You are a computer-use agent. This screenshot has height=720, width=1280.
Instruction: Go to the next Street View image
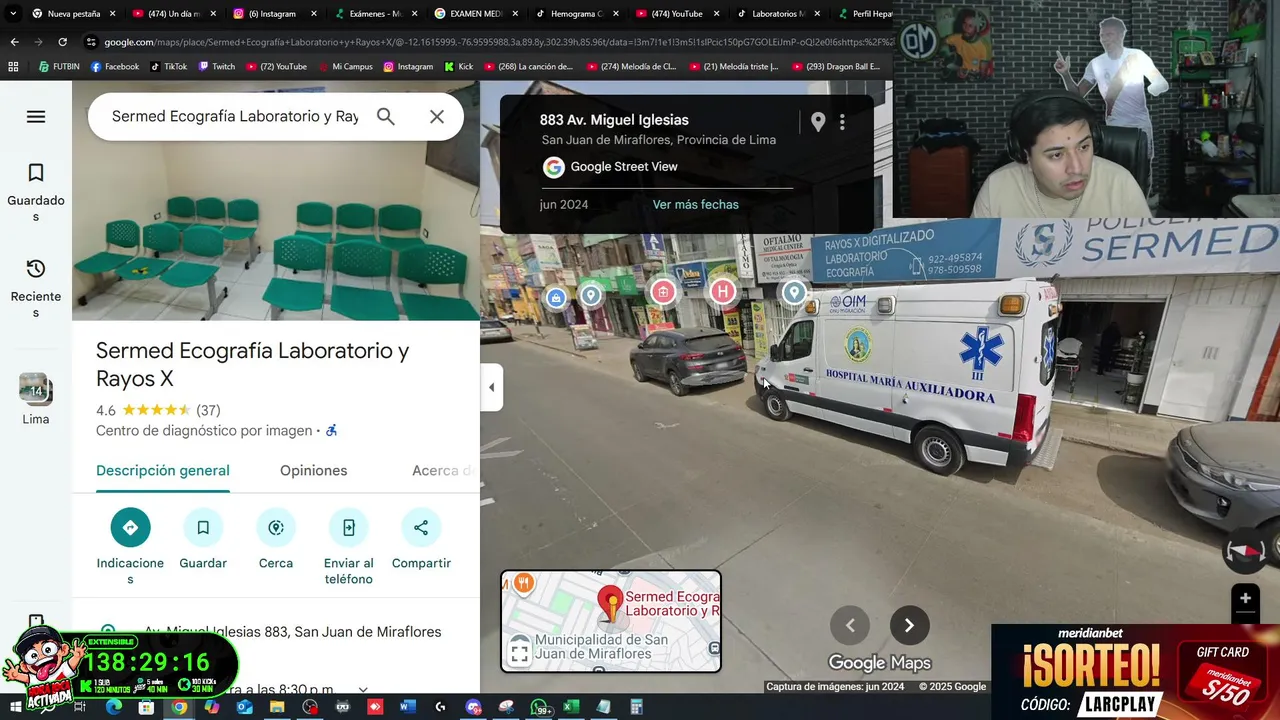(x=909, y=626)
